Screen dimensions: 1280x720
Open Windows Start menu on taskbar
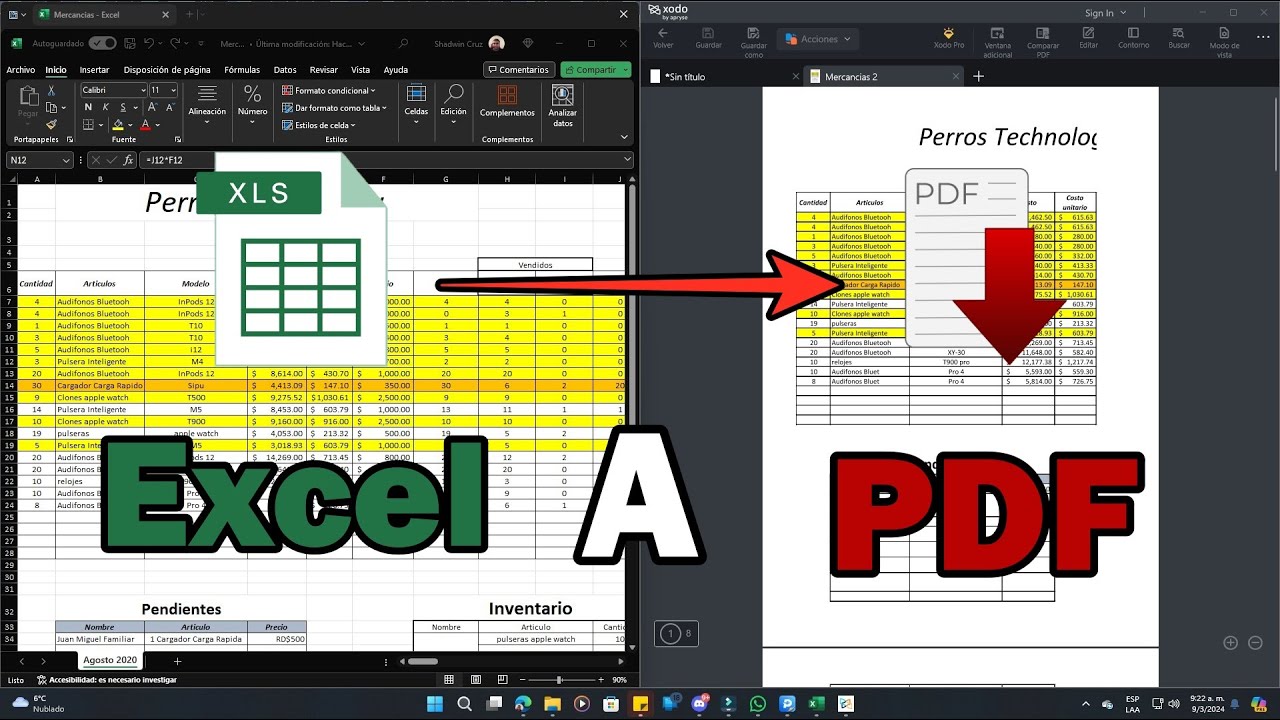434,704
